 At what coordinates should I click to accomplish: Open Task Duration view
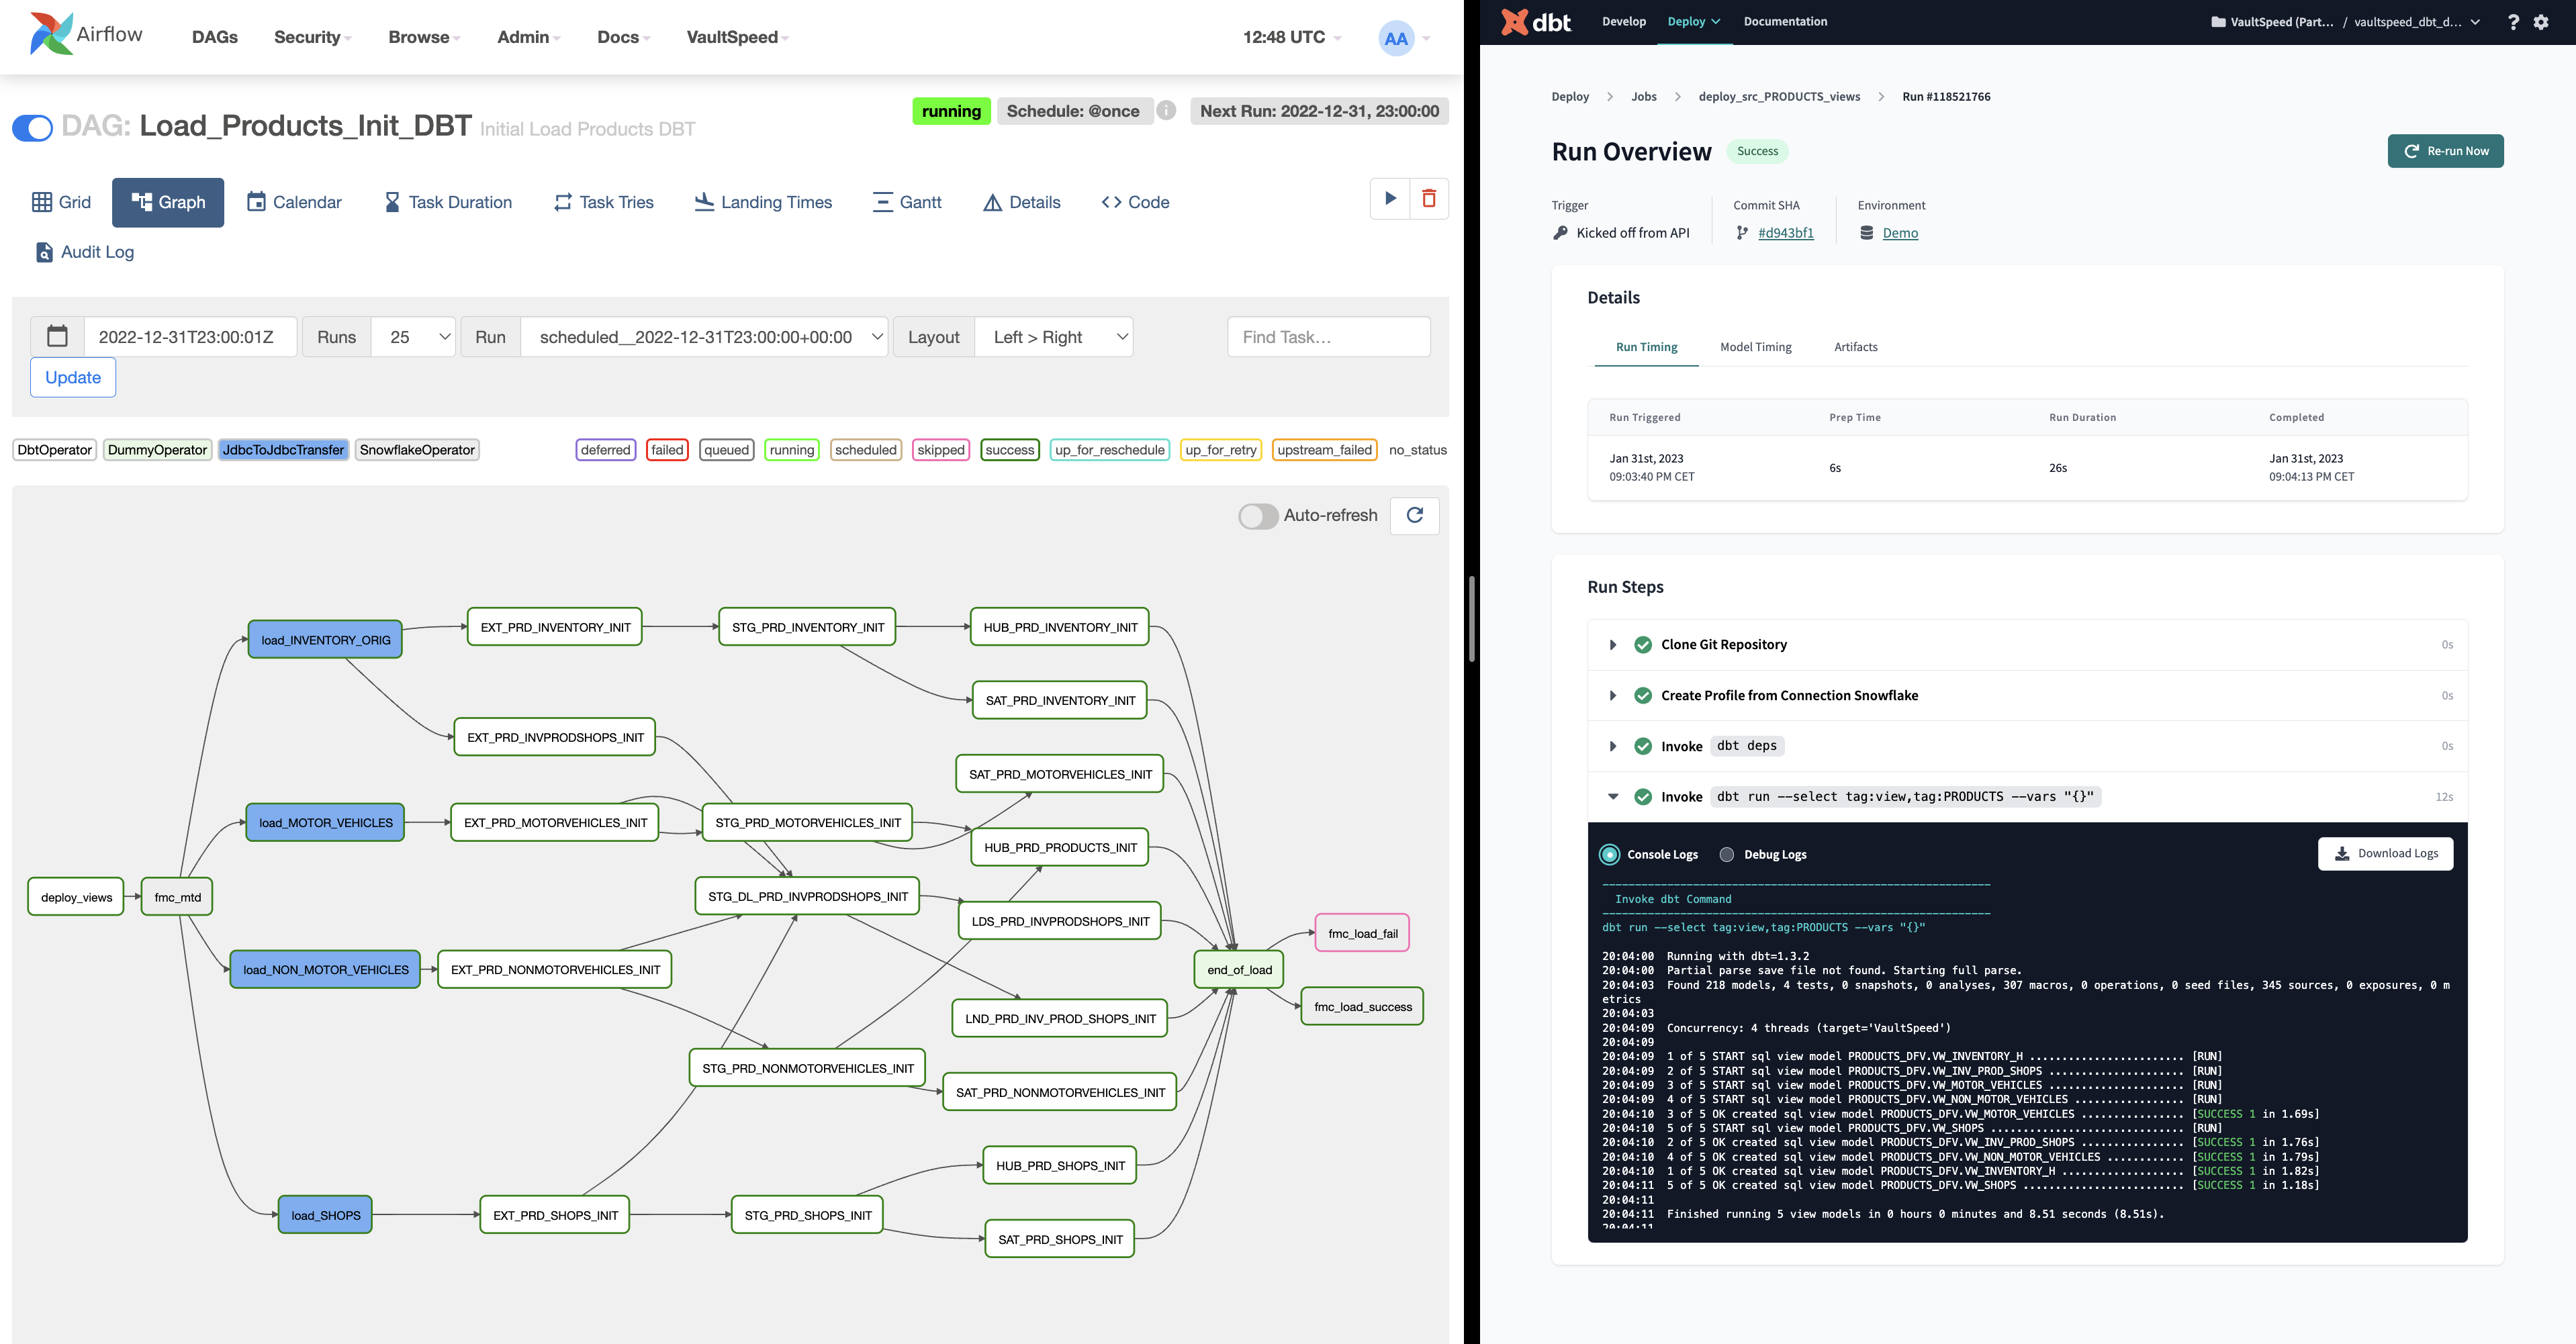(448, 202)
